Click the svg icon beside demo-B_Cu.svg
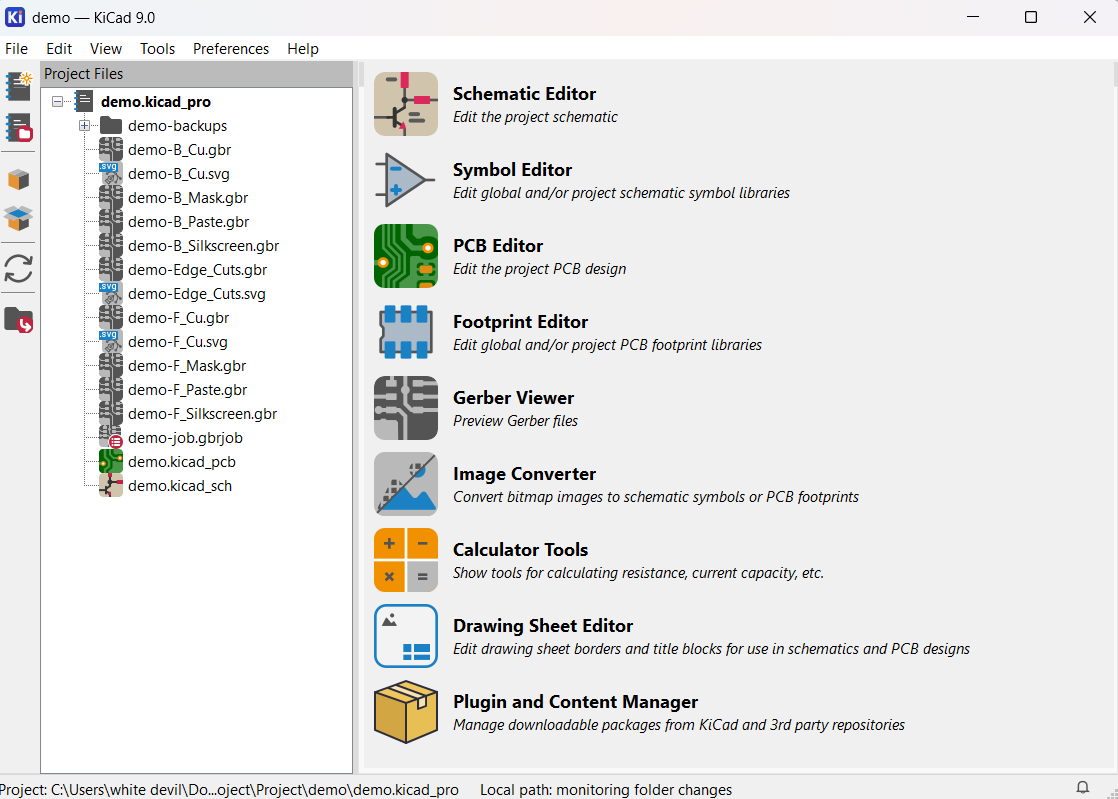 111,174
